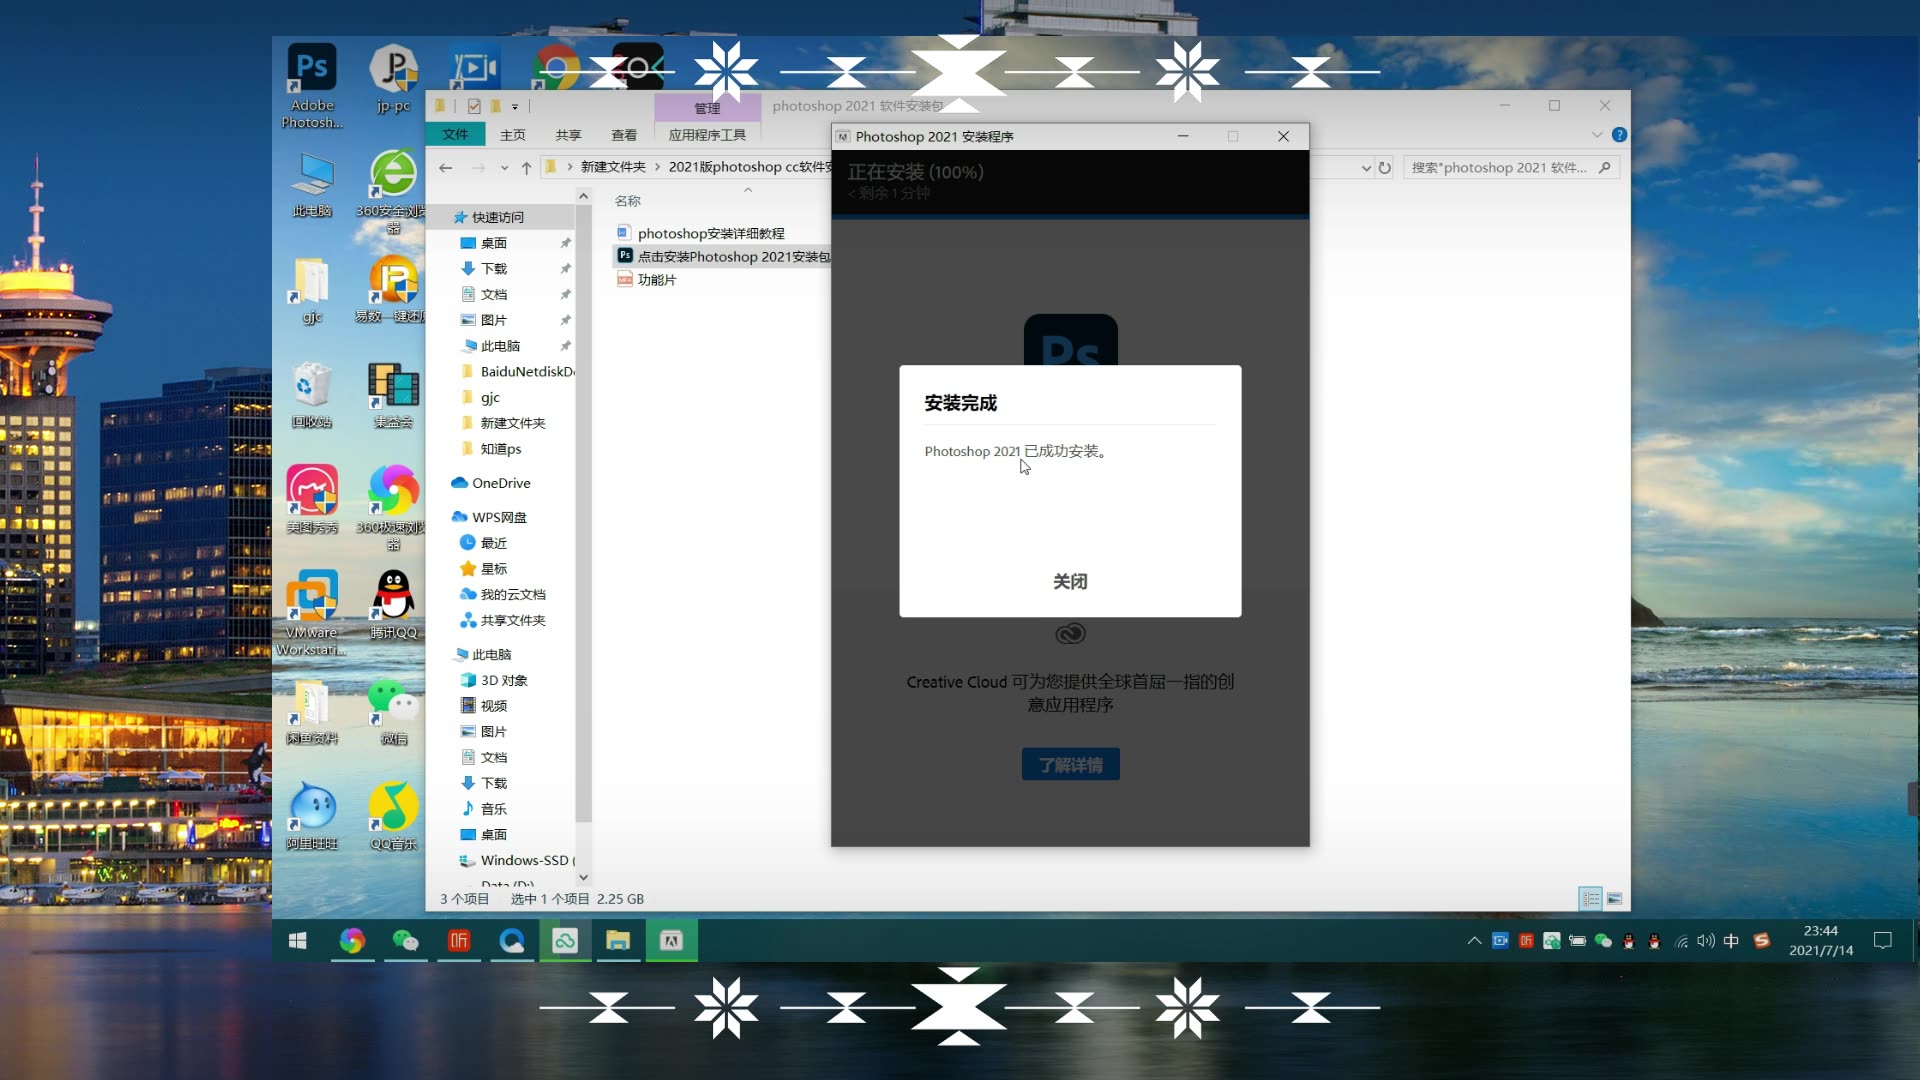Open 360安全浏览器 desktop icon
The width and height of the screenshot is (1920, 1080).
coord(393,192)
